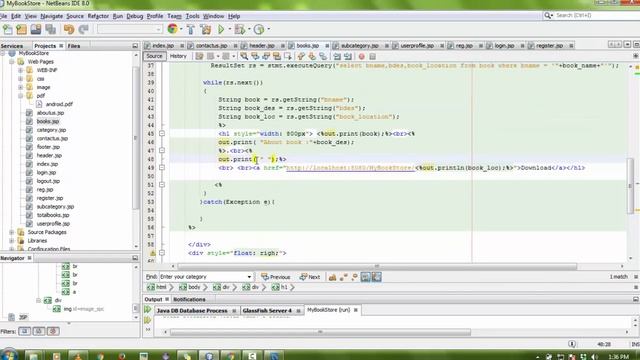Click the Windows Start button
The height and width of the screenshot is (360, 640).
click(x=9, y=355)
